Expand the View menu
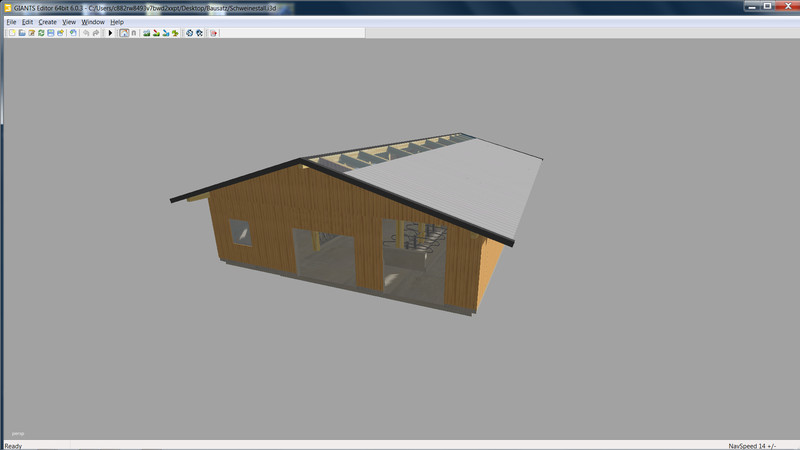 point(68,21)
